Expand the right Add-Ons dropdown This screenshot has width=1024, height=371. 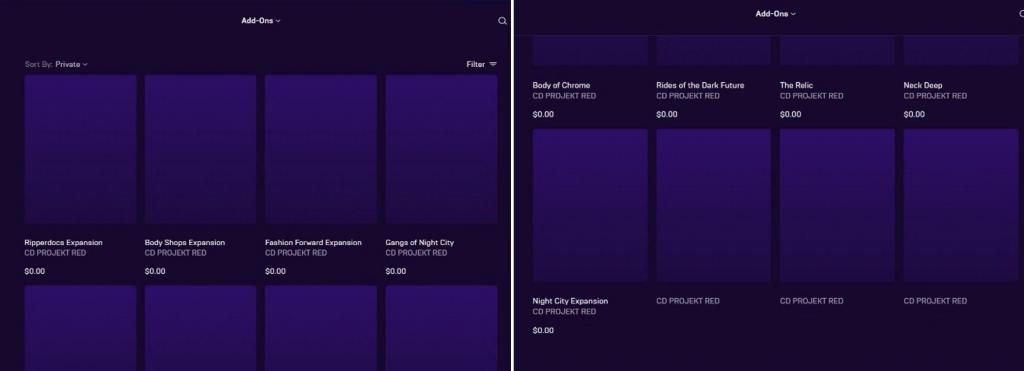point(775,14)
